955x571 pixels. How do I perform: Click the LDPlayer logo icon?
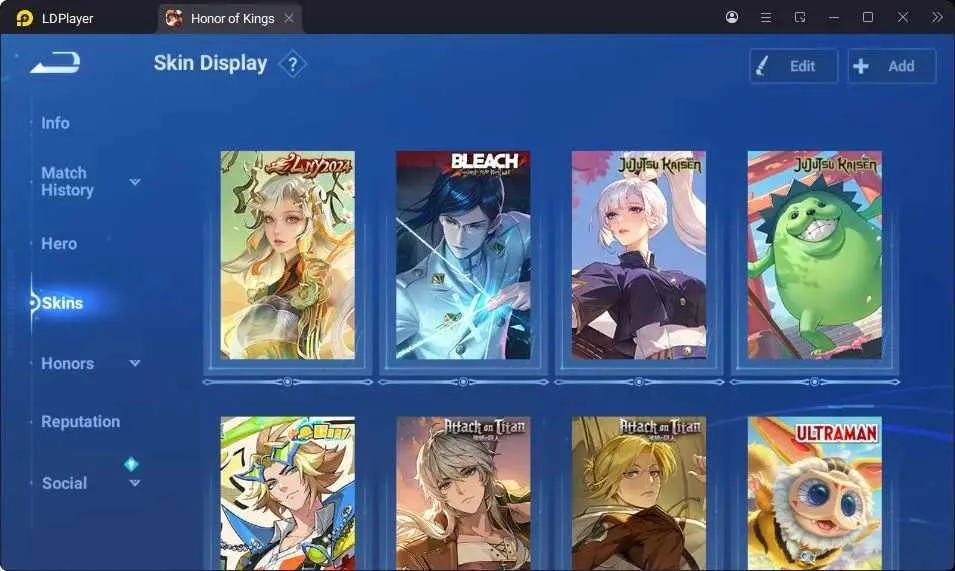click(x=24, y=18)
